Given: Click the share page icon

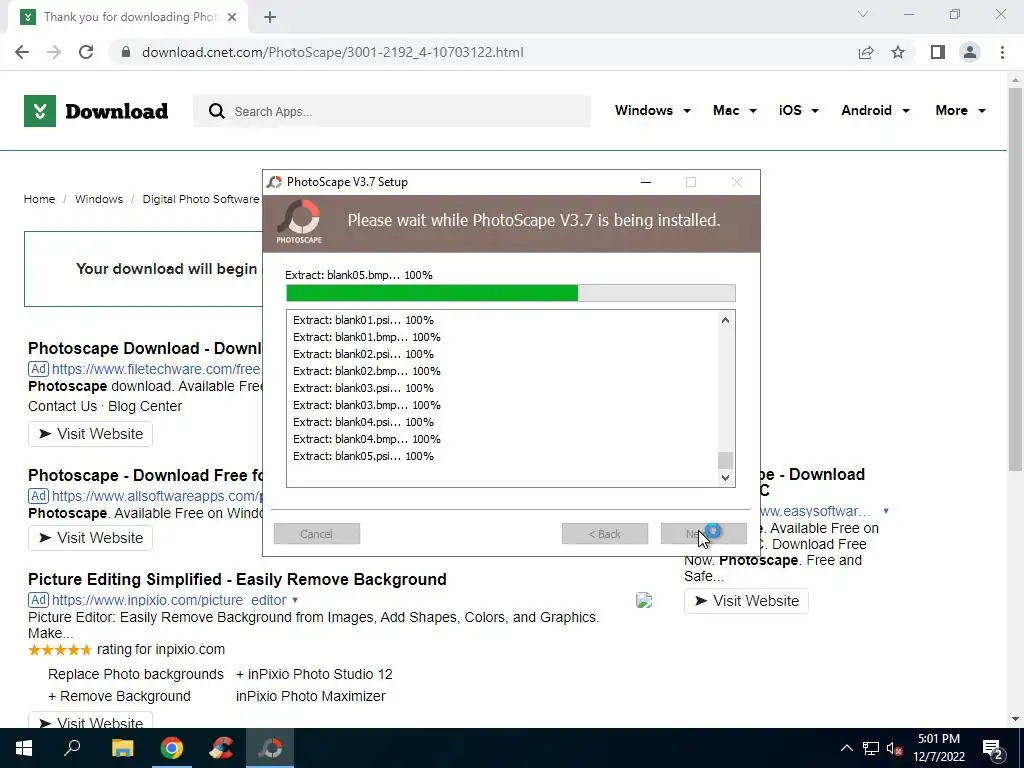Looking at the screenshot, I should coord(866,52).
